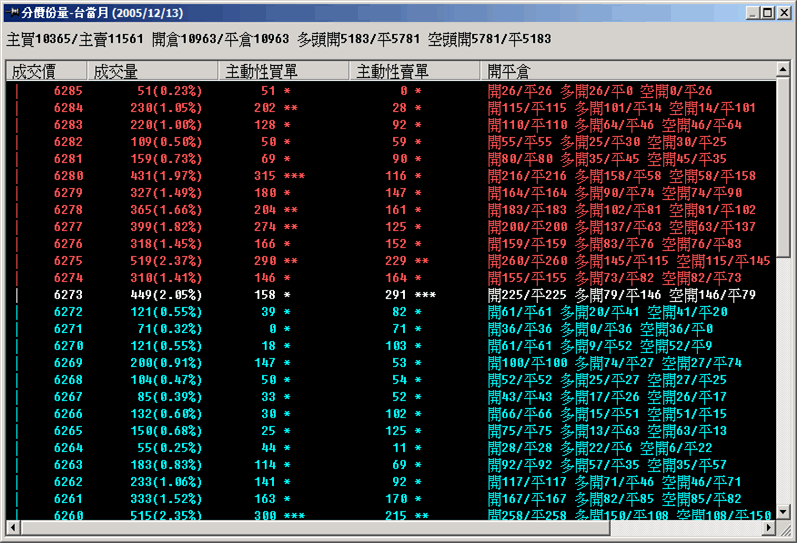This screenshot has height=543, width=797.
Task: Click the 主動性賣單 column header
Action: (x=415, y=71)
